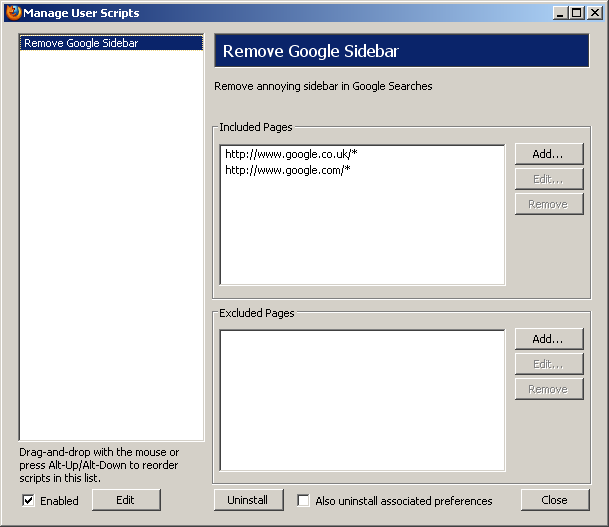The height and width of the screenshot is (527, 609).
Task: Click Remove beside Included Pages
Action: (548, 204)
